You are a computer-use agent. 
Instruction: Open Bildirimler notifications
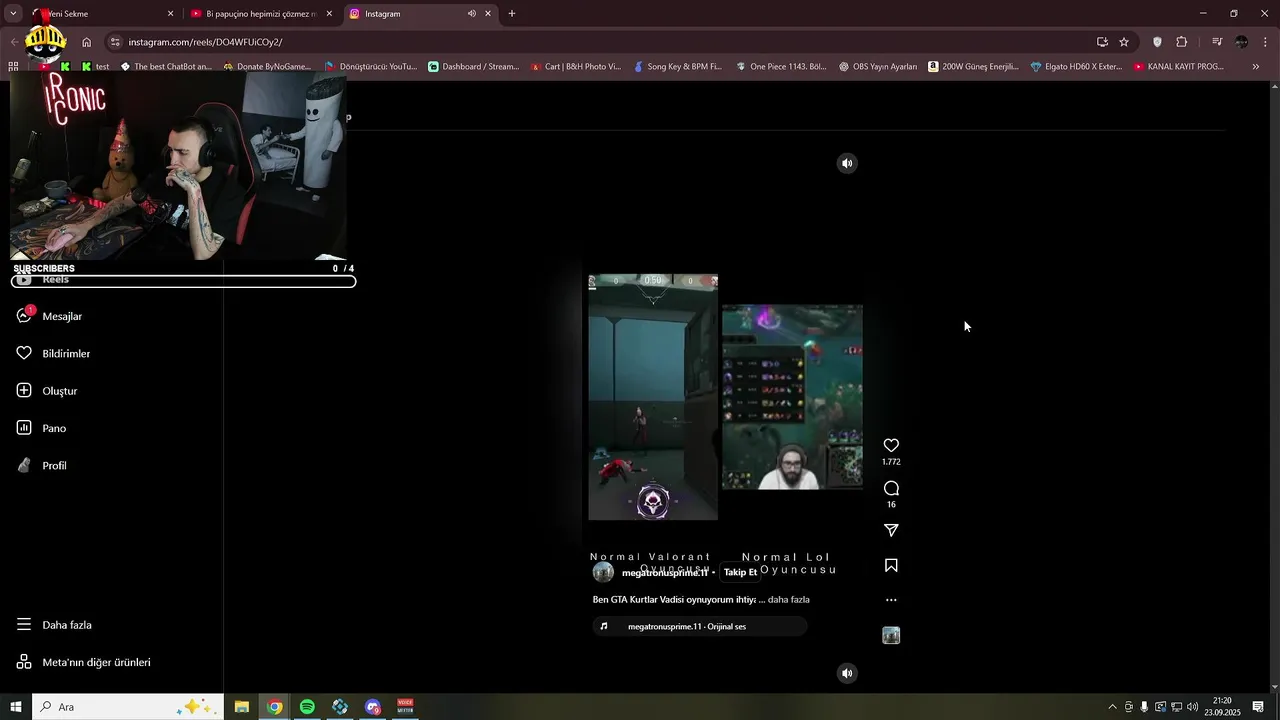(x=66, y=354)
